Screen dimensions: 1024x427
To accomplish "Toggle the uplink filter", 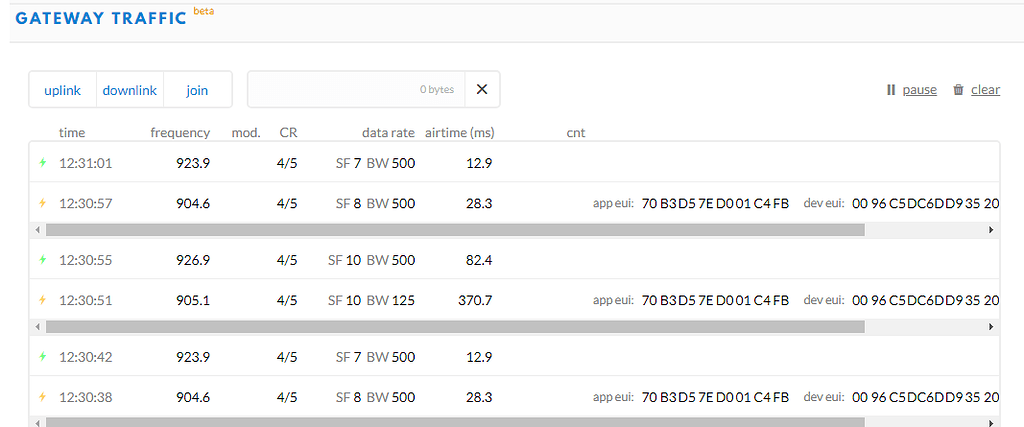I will coord(63,90).
